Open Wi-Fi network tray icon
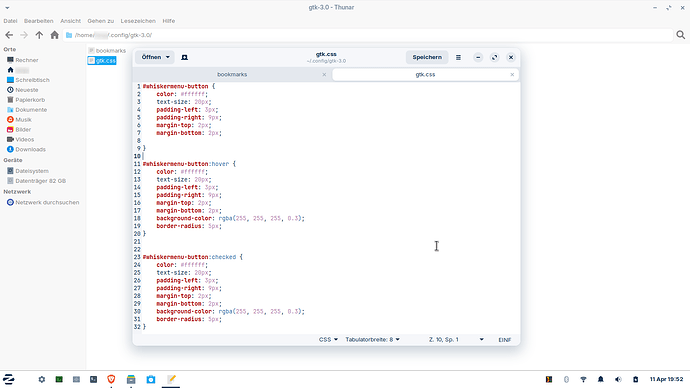 [584, 379]
